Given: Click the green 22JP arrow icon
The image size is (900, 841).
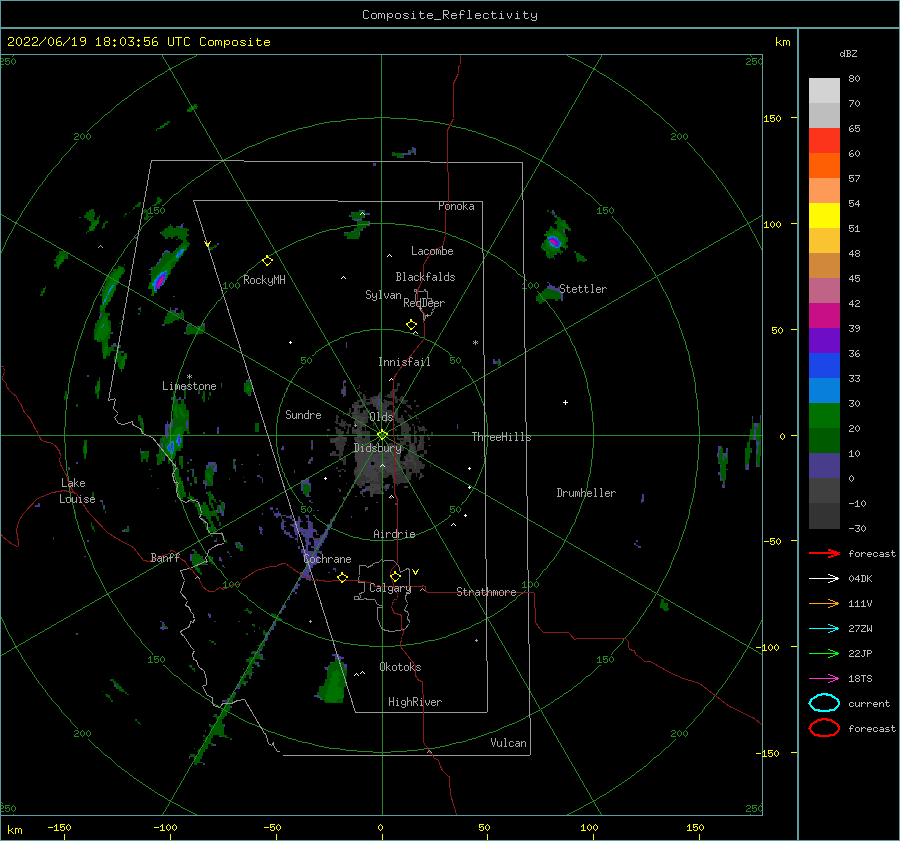Looking at the screenshot, I should pos(824,653).
